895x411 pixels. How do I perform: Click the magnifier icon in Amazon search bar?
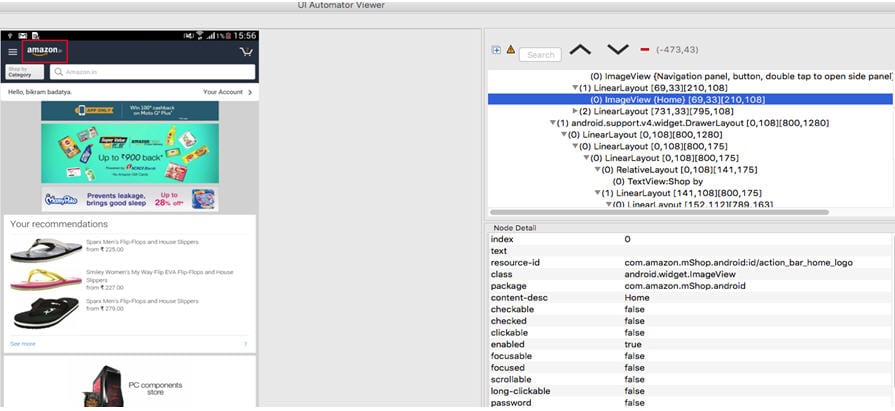coord(58,72)
